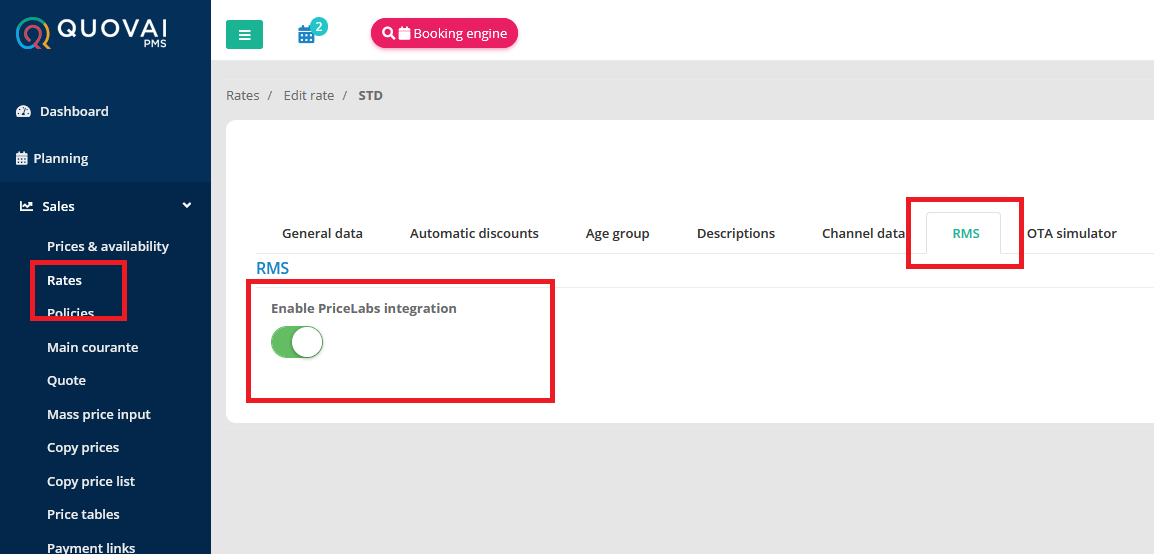The image size is (1154, 554).
Task: Go to Copy price list
Action: pos(91,481)
